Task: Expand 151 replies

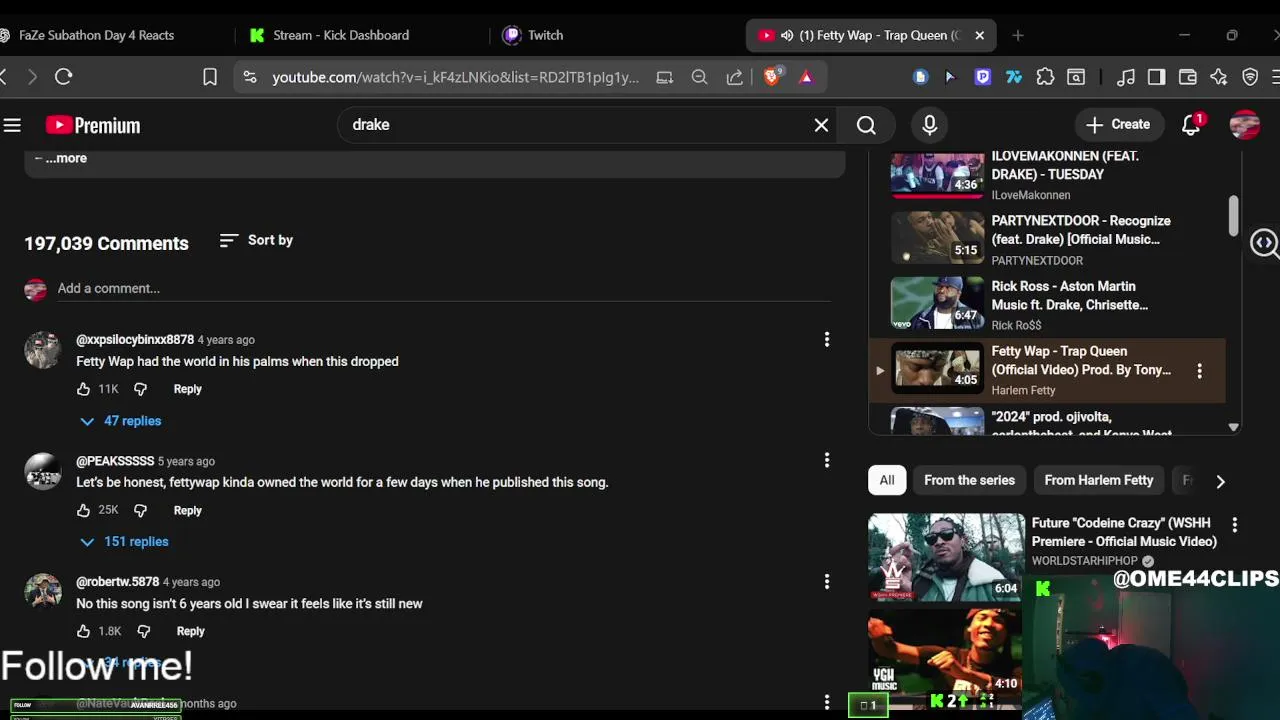Action: coord(124,542)
